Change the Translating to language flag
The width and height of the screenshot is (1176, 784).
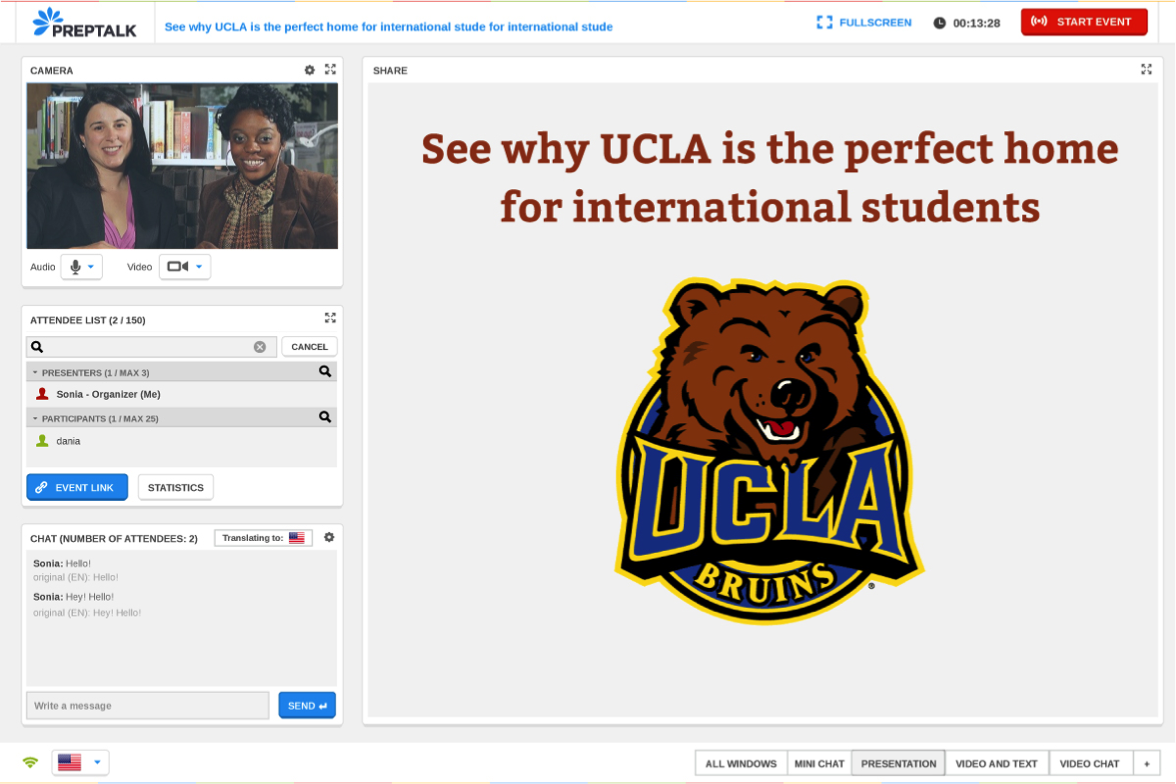pos(296,538)
